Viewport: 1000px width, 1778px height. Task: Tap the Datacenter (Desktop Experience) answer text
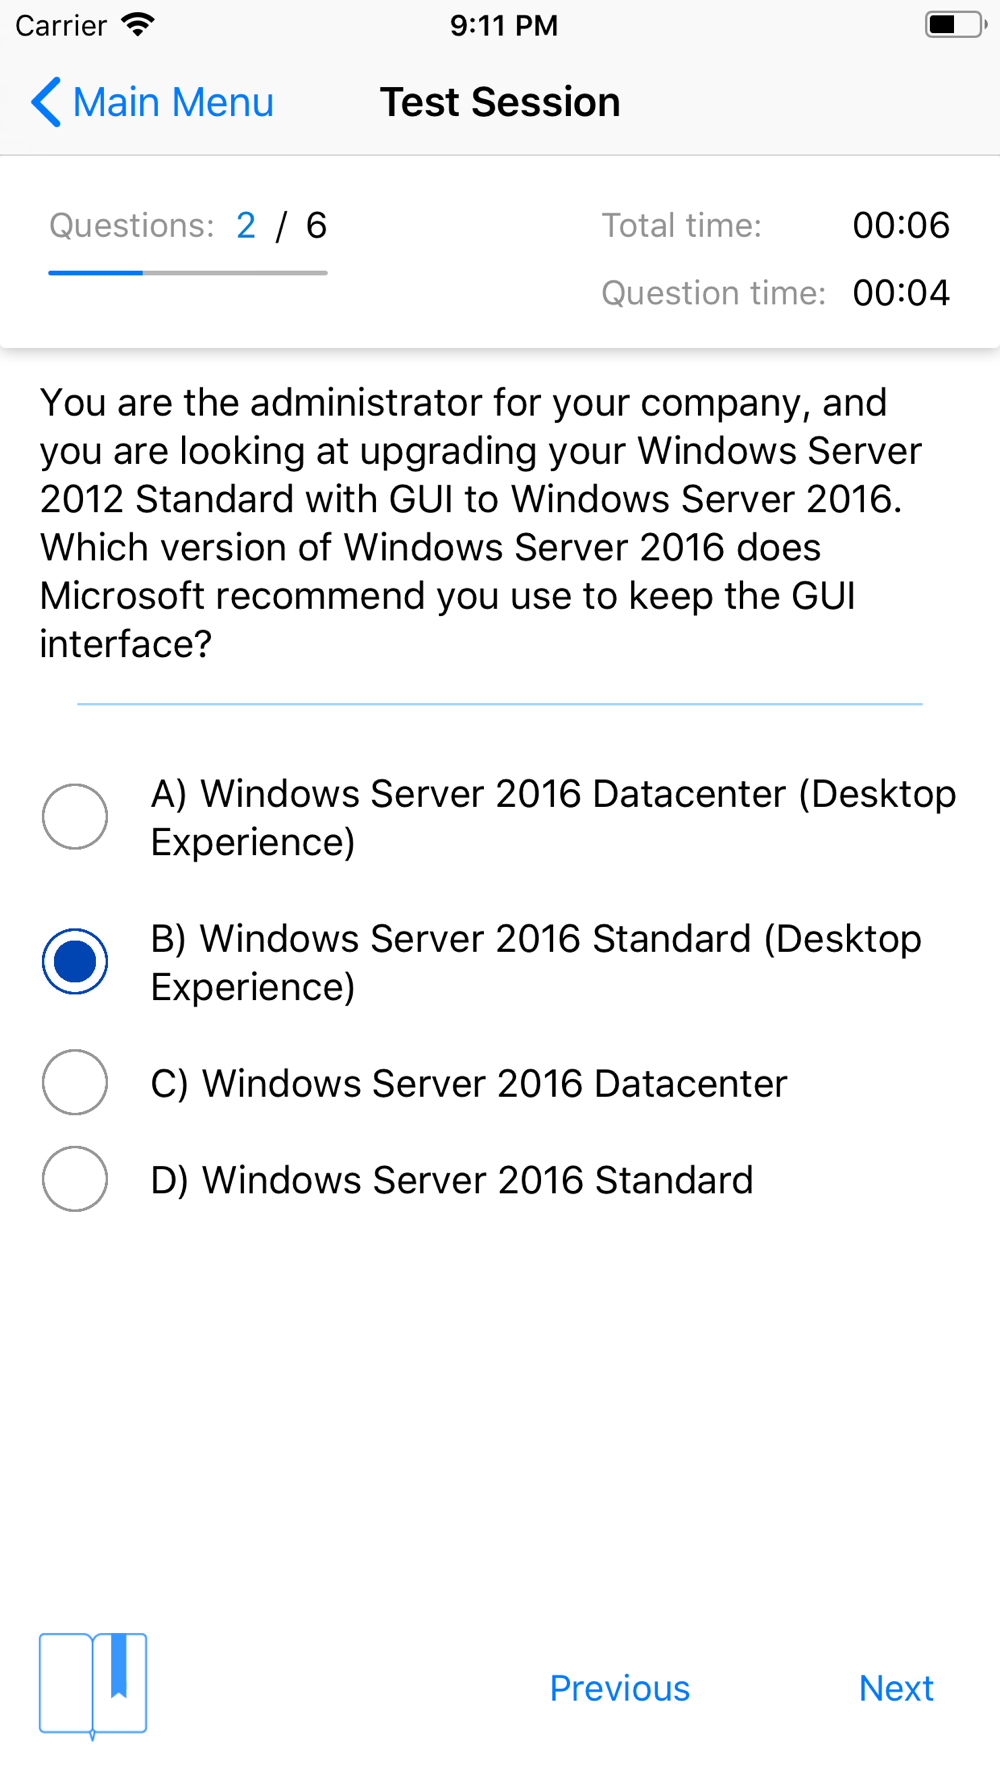553,818
